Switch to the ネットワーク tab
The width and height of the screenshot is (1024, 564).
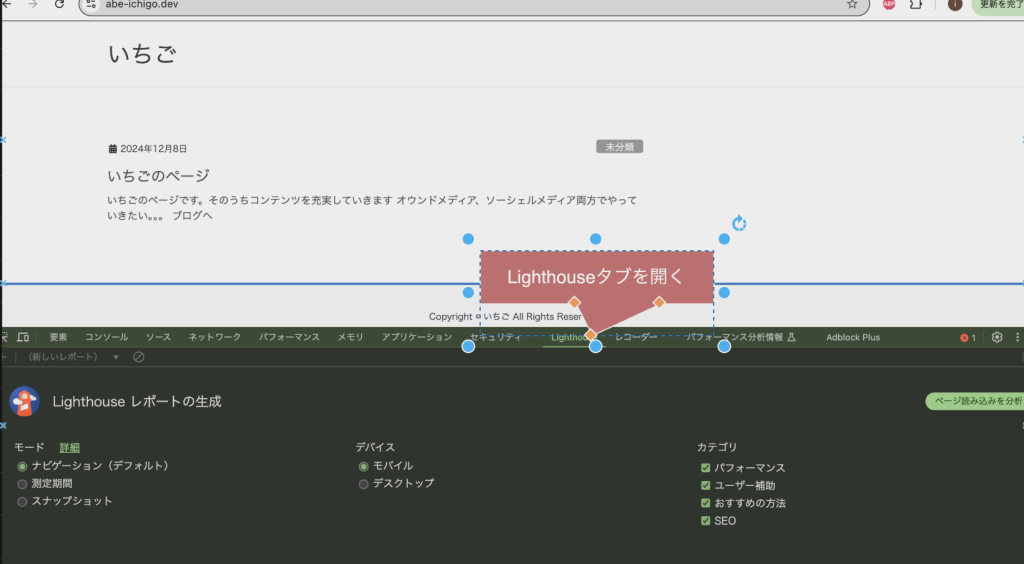[215, 338]
